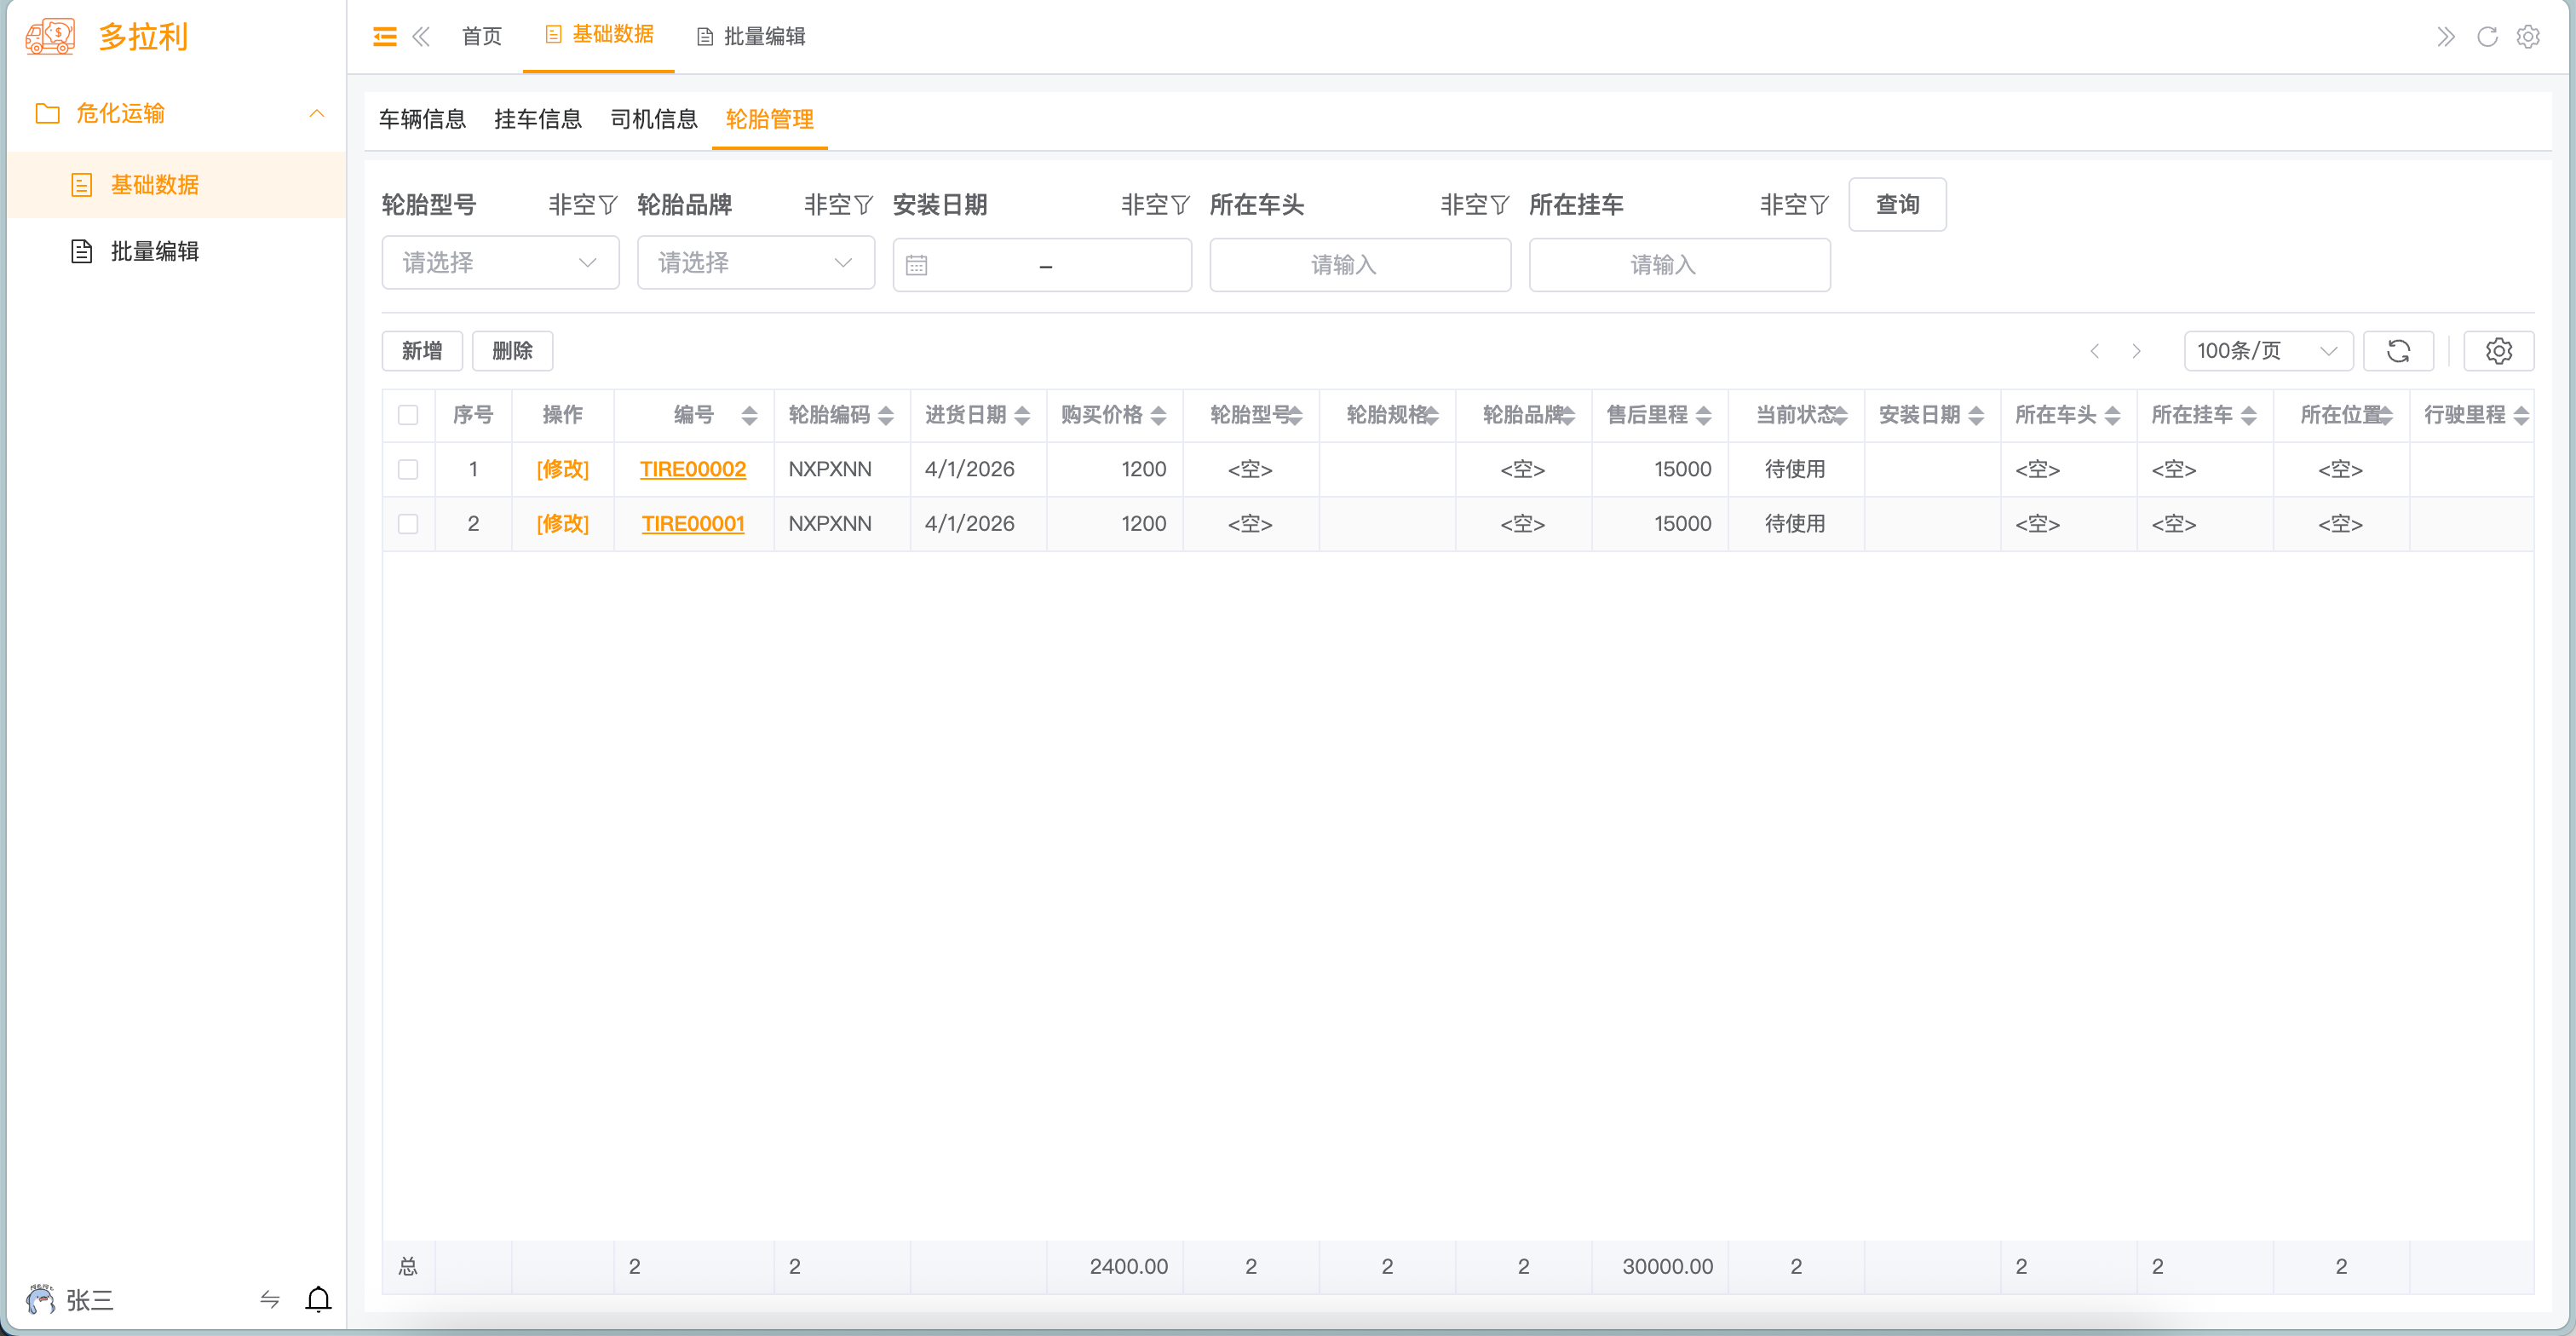Open the filter funnel next to 轮胎型号

(x=609, y=204)
